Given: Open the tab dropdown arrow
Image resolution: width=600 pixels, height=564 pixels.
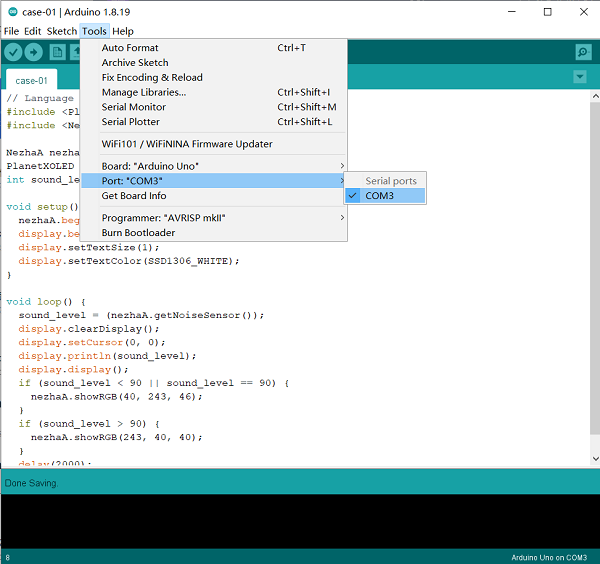Looking at the screenshot, I should tap(580, 77).
